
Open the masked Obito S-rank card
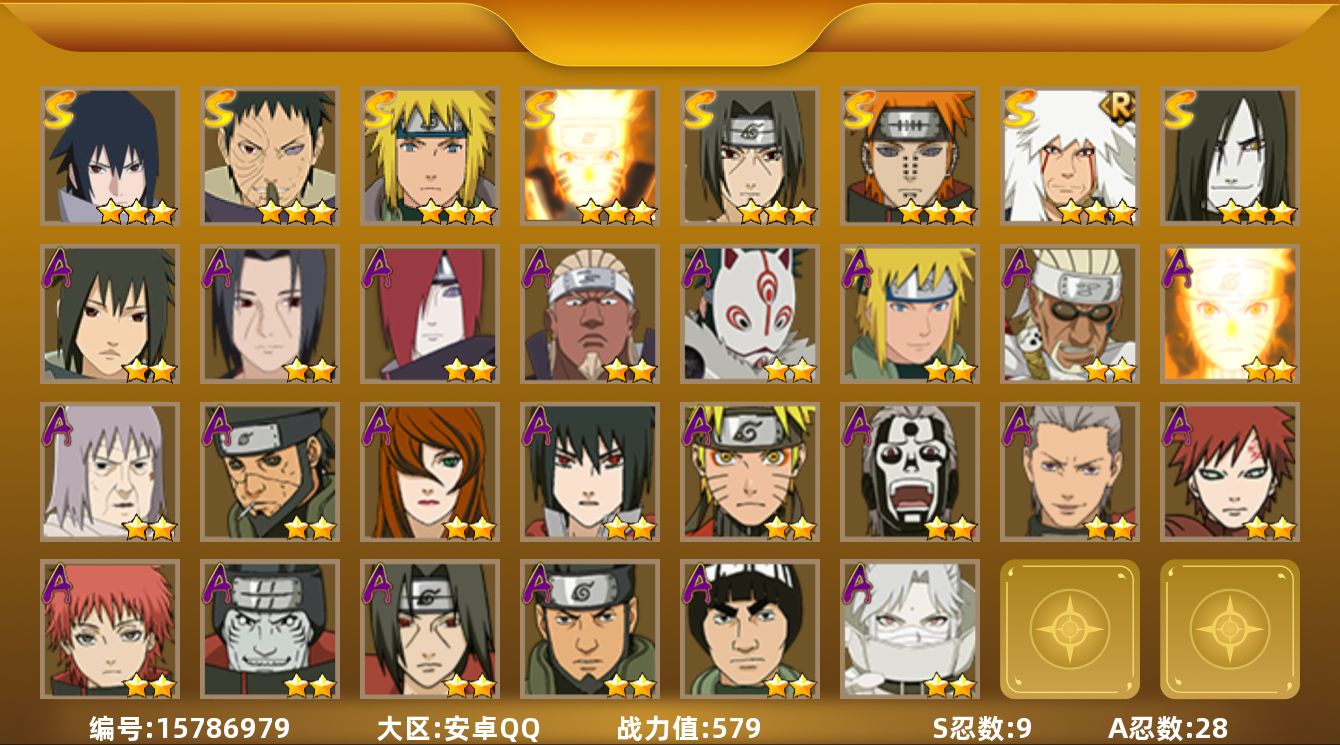point(269,156)
